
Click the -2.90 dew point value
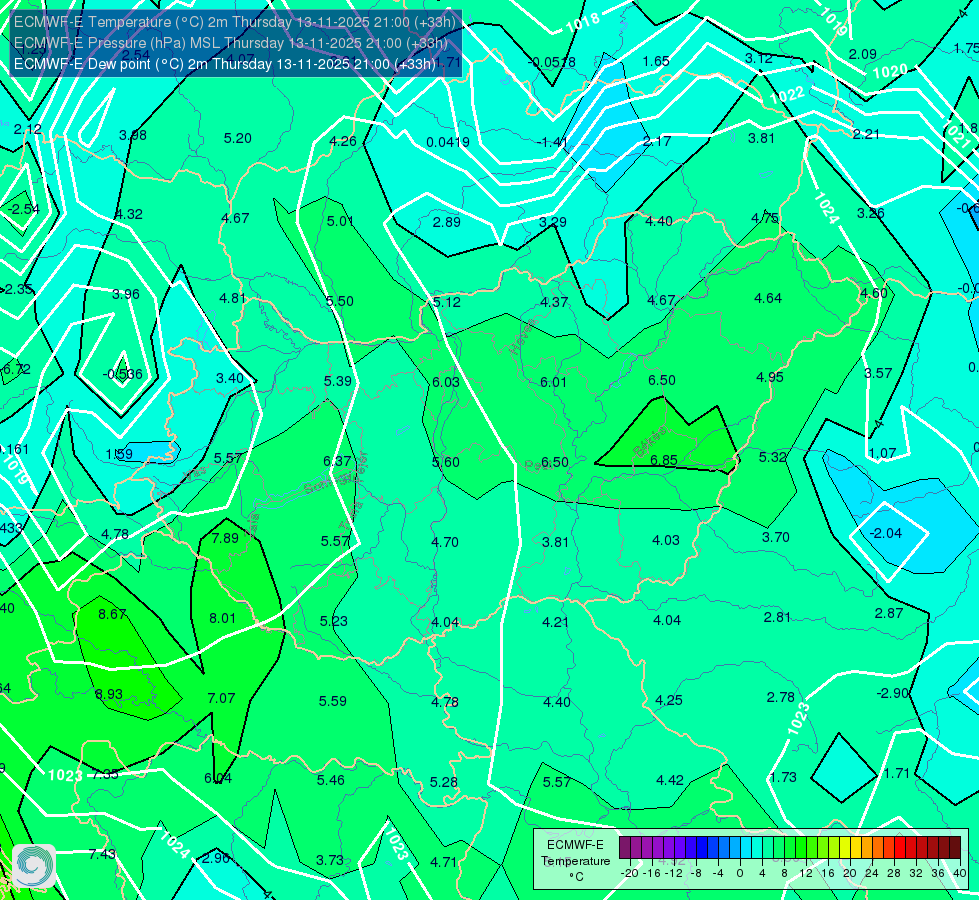point(892,693)
